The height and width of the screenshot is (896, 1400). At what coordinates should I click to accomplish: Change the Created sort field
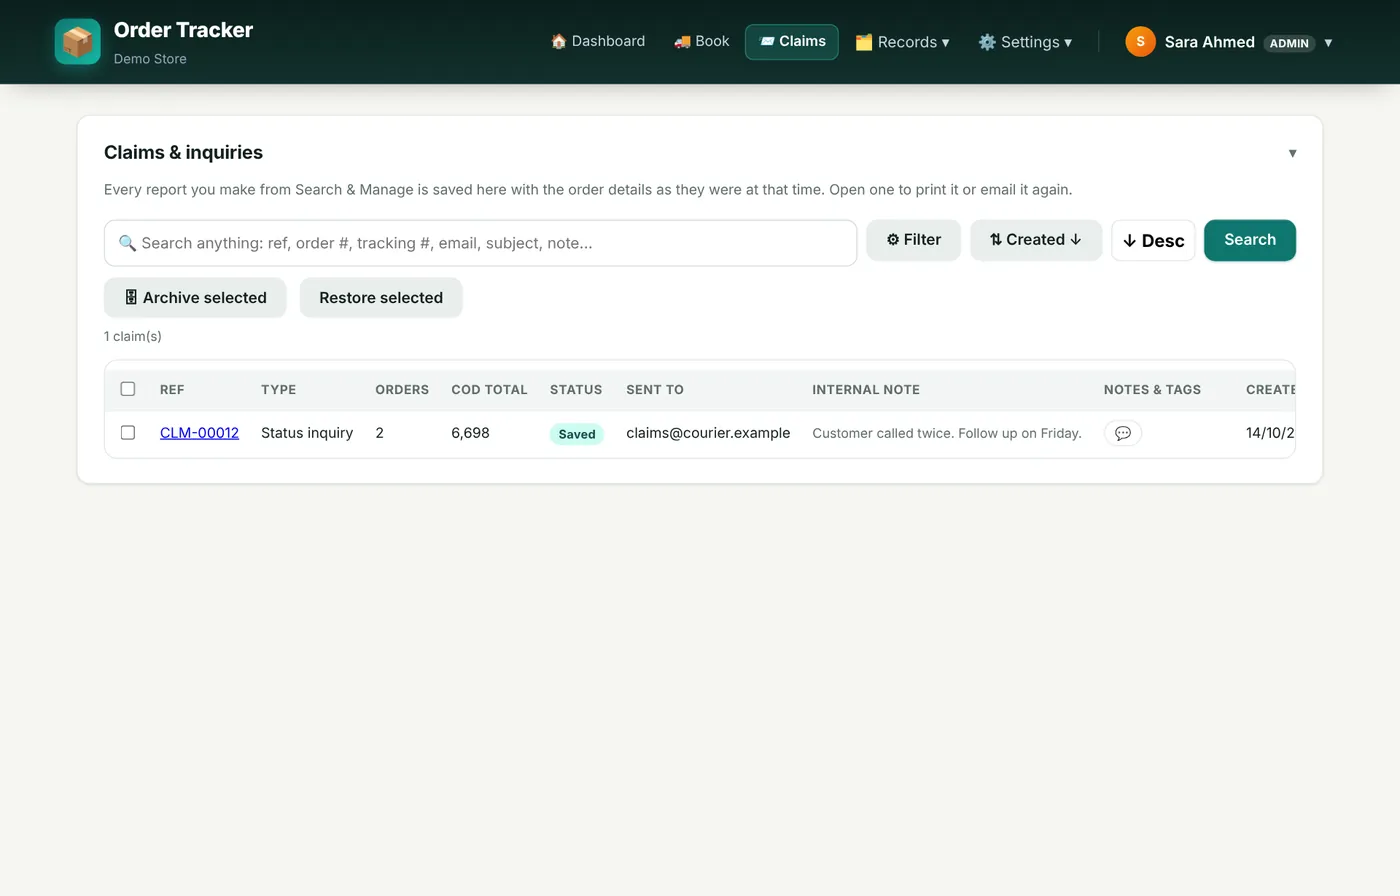(1036, 240)
